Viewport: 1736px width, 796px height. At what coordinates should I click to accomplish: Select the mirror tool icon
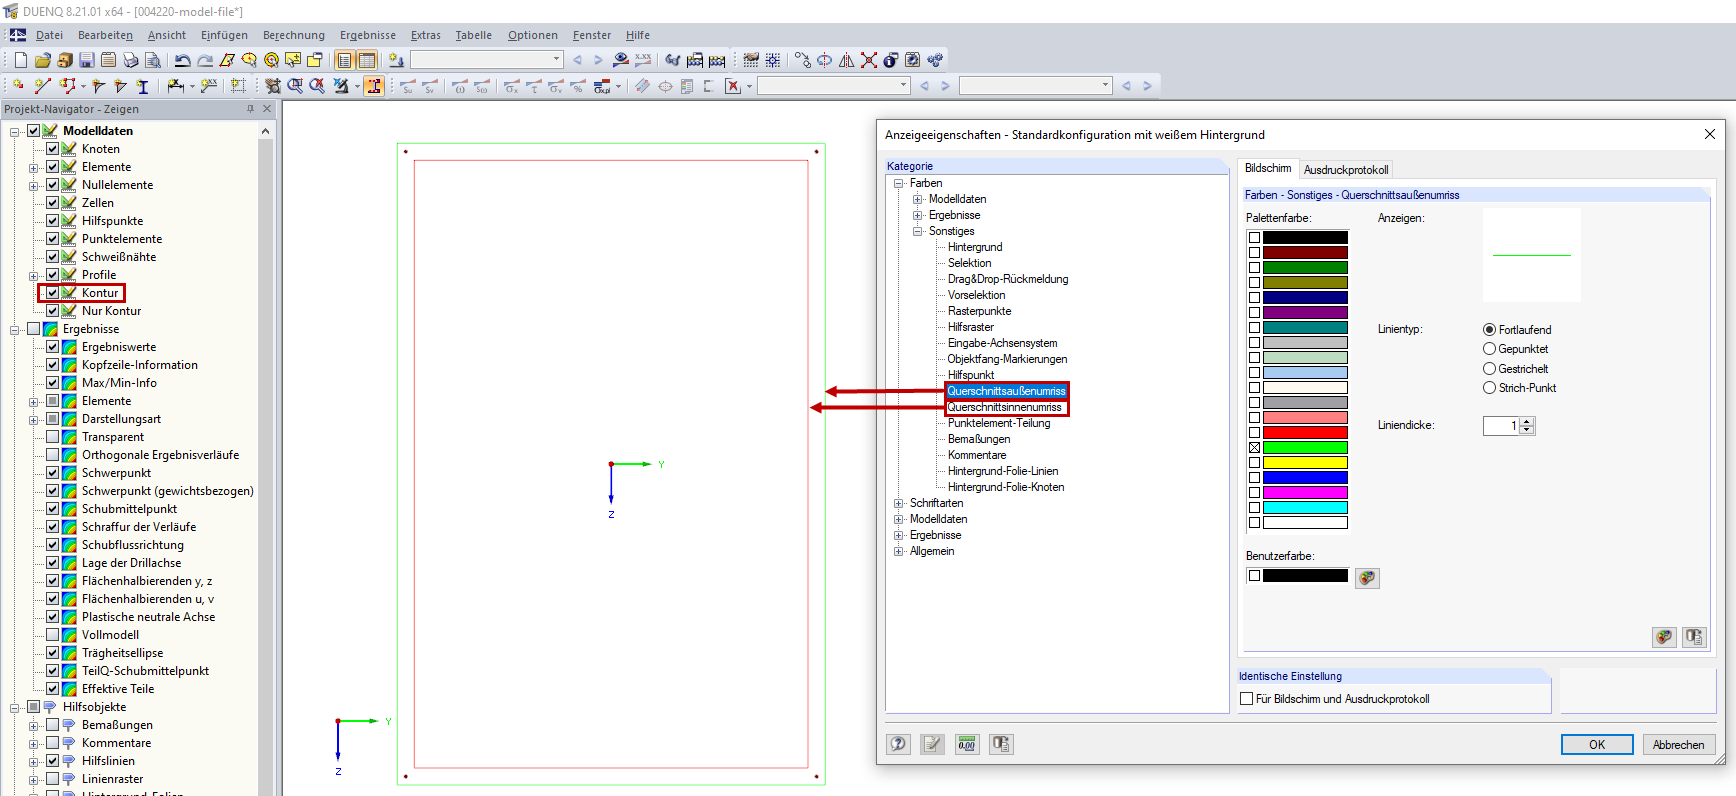point(846,60)
